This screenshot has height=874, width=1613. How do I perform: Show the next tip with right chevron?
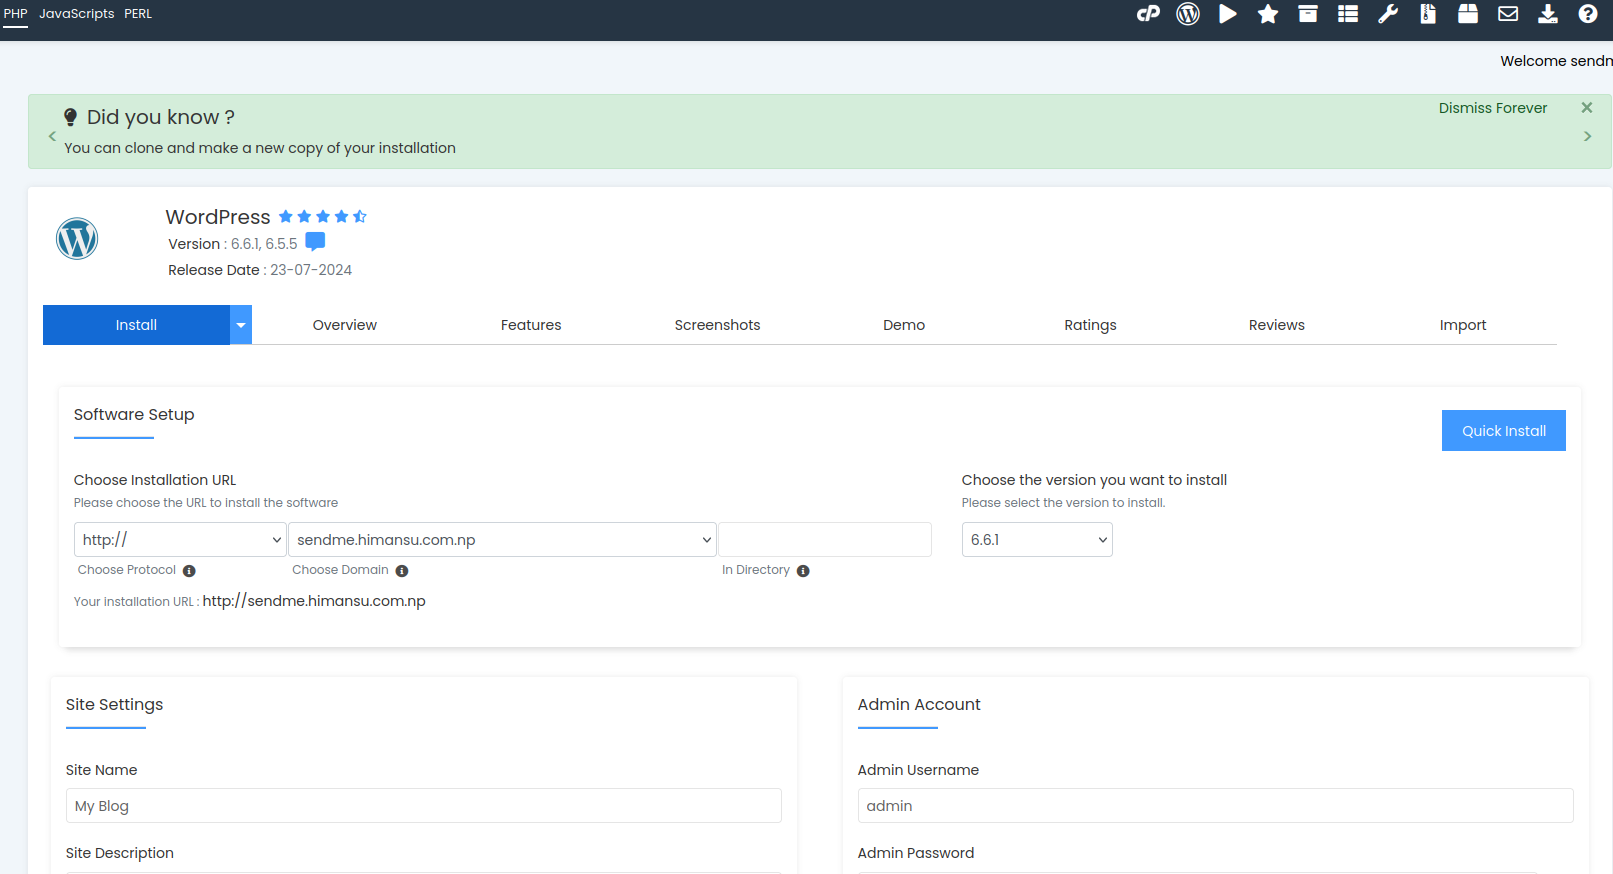click(x=1588, y=136)
